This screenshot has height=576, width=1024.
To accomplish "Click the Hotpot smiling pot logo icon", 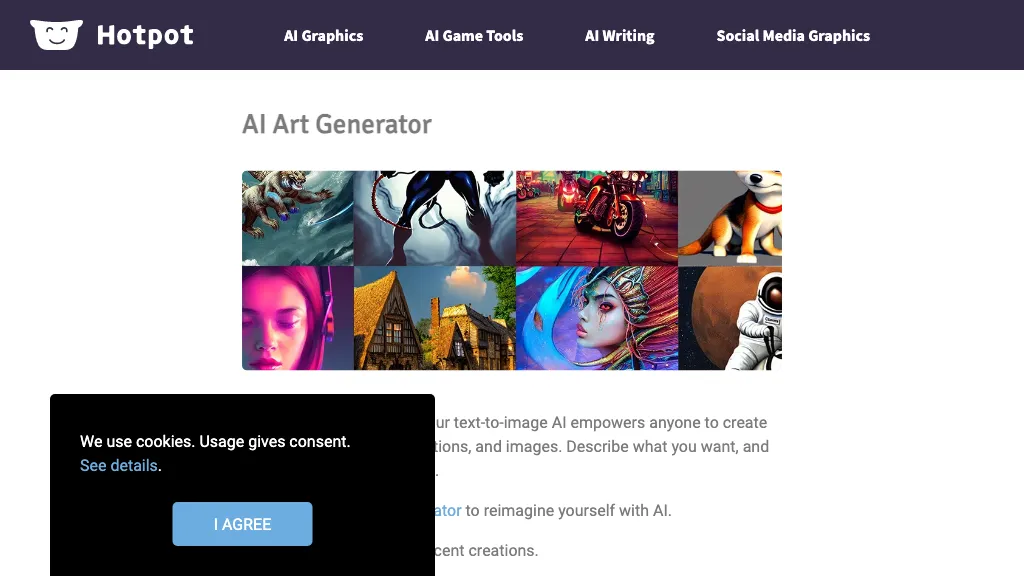I will pos(56,35).
